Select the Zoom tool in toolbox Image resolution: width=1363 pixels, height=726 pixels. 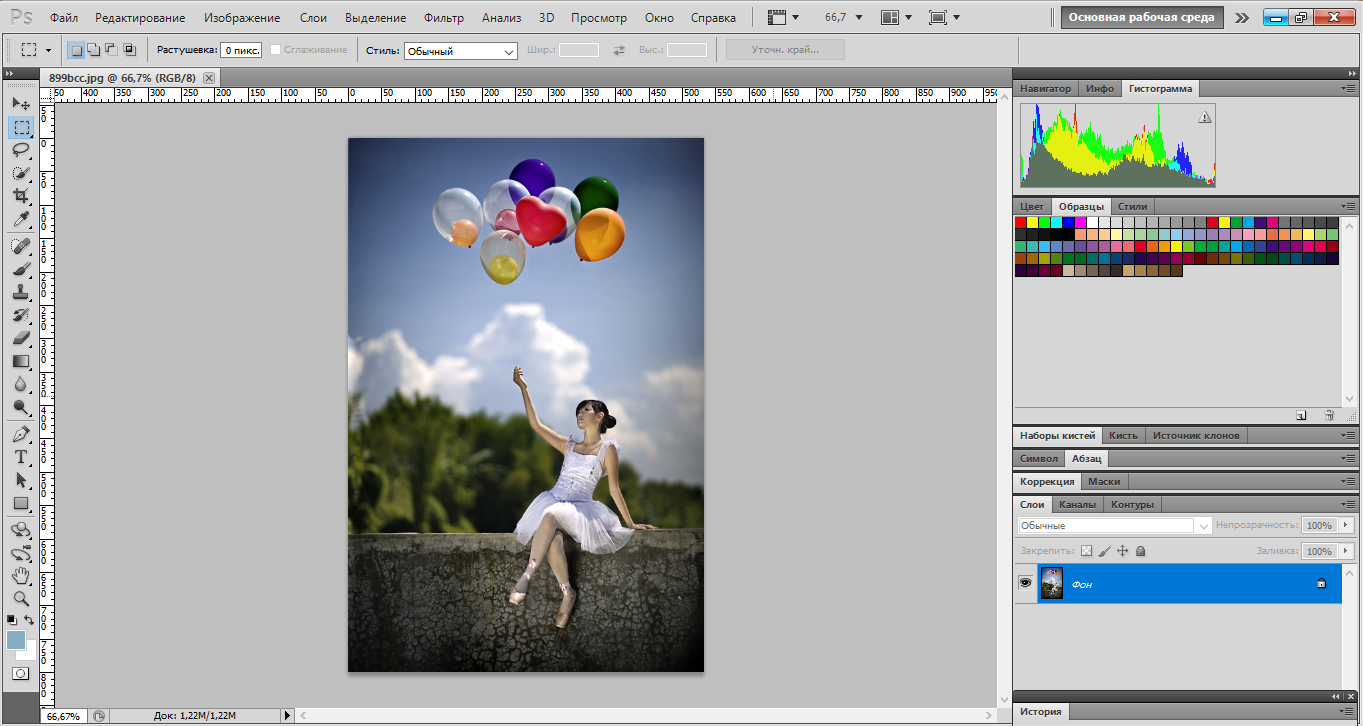point(20,599)
